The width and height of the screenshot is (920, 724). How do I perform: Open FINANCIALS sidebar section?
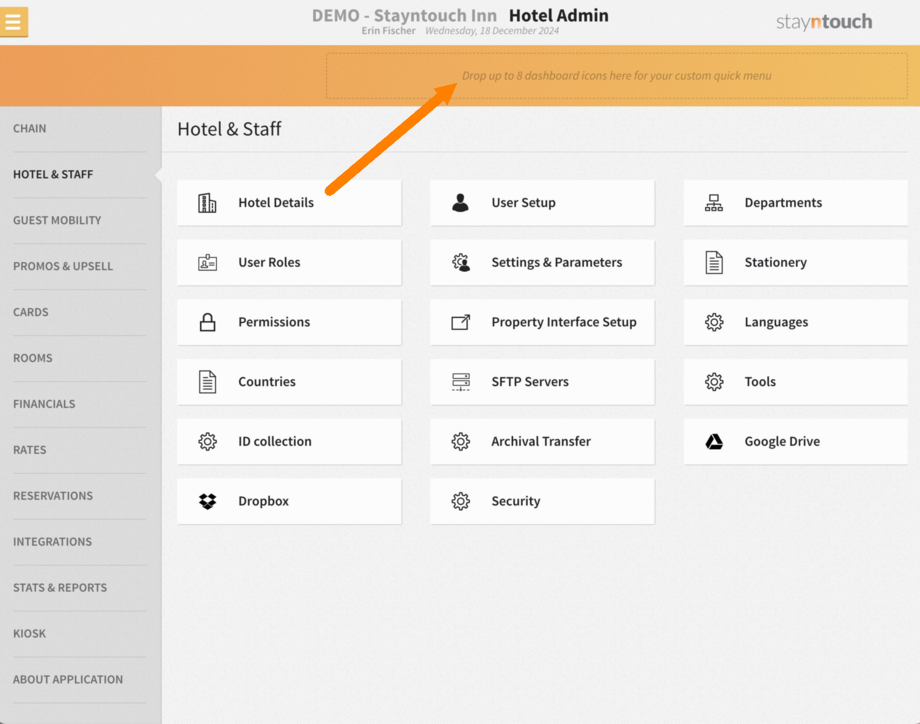click(44, 404)
